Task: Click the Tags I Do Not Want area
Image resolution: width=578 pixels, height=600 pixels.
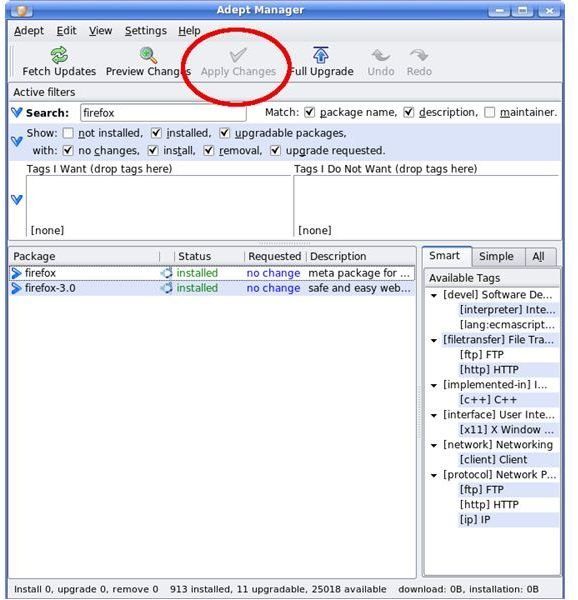Action: 426,206
